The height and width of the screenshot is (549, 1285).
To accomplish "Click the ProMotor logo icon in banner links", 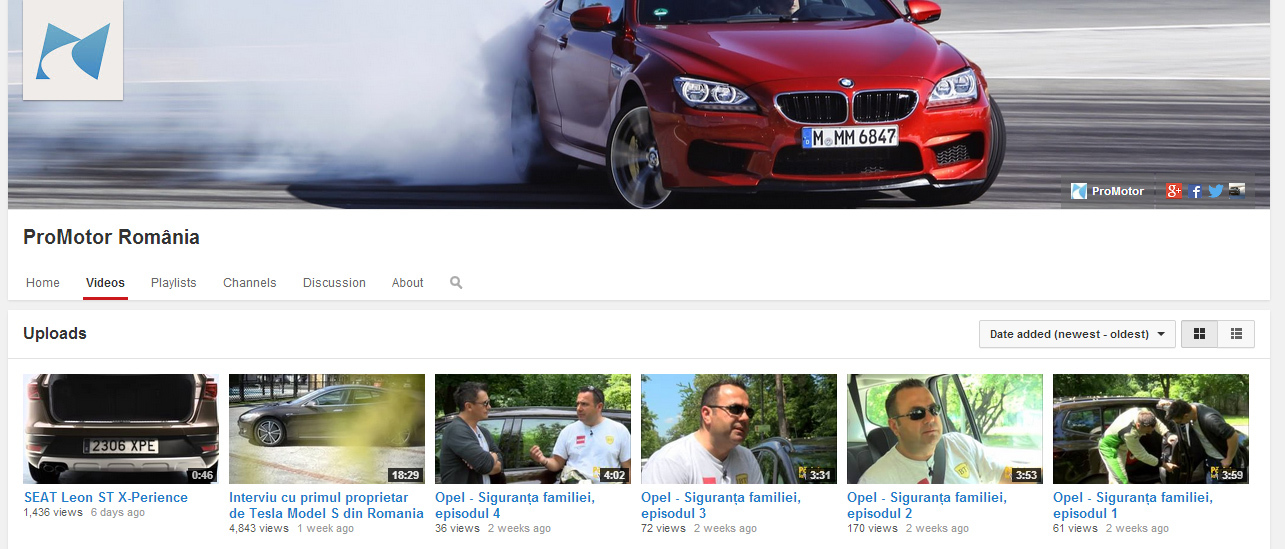I will (1079, 191).
